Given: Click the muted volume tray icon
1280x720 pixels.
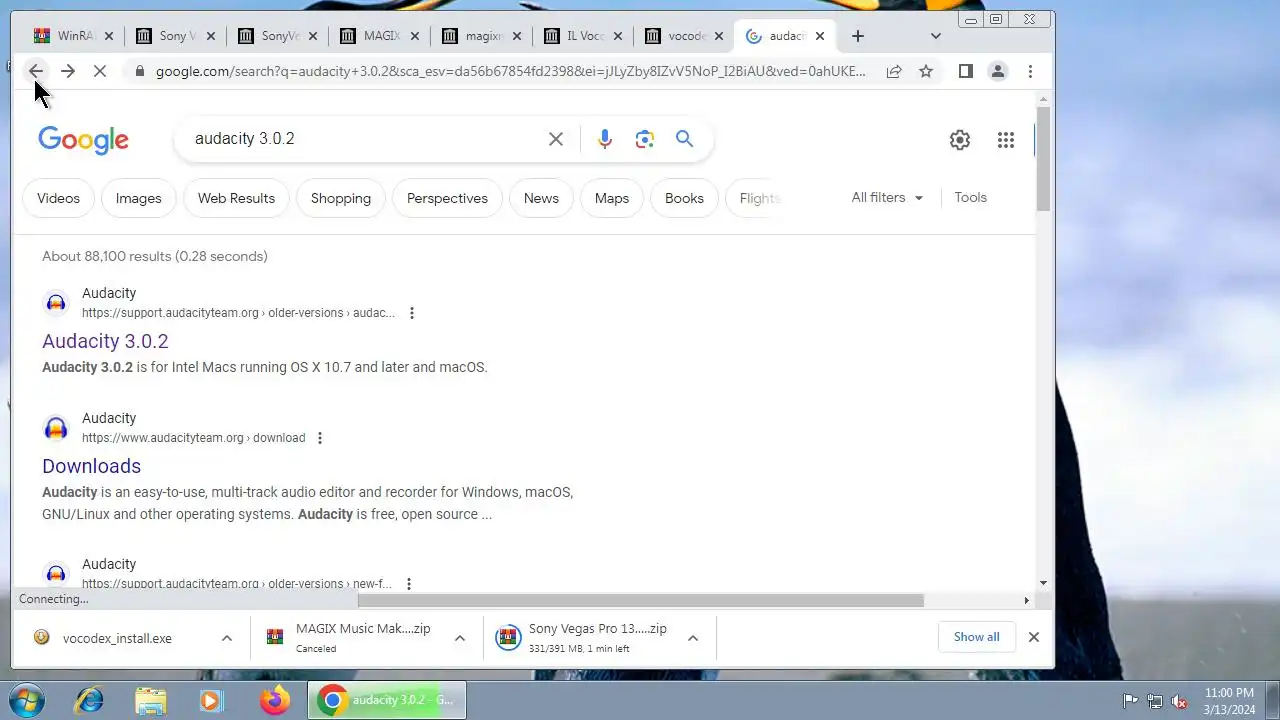Looking at the screenshot, I should (x=1179, y=701).
